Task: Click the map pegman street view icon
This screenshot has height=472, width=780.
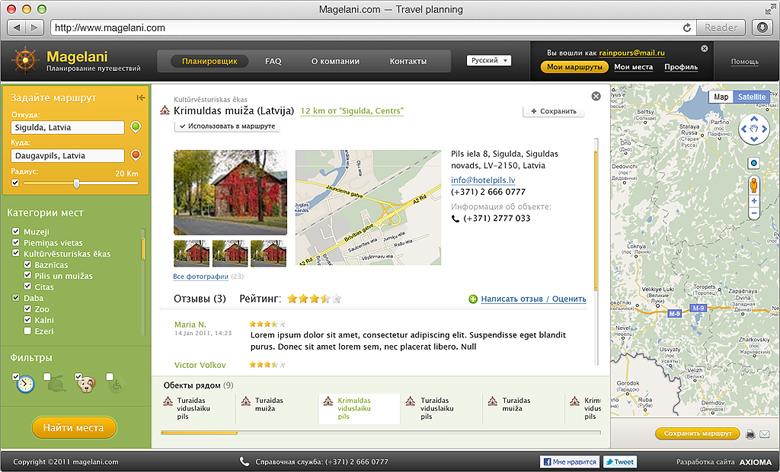Action: pos(754,186)
